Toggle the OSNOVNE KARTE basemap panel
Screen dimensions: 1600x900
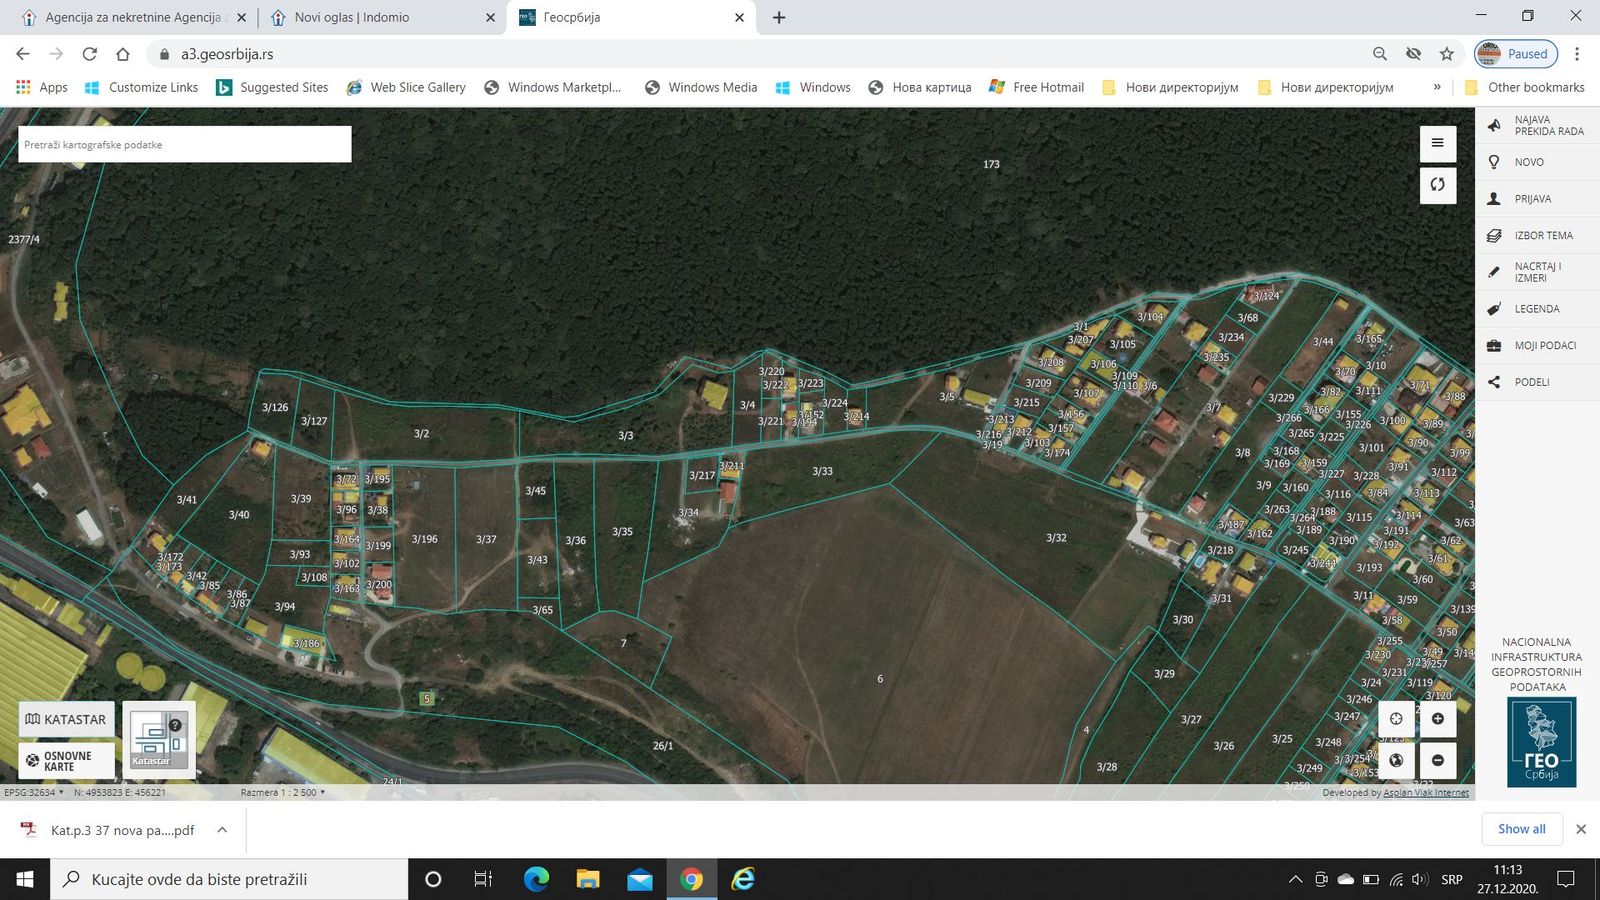coord(66,758)
